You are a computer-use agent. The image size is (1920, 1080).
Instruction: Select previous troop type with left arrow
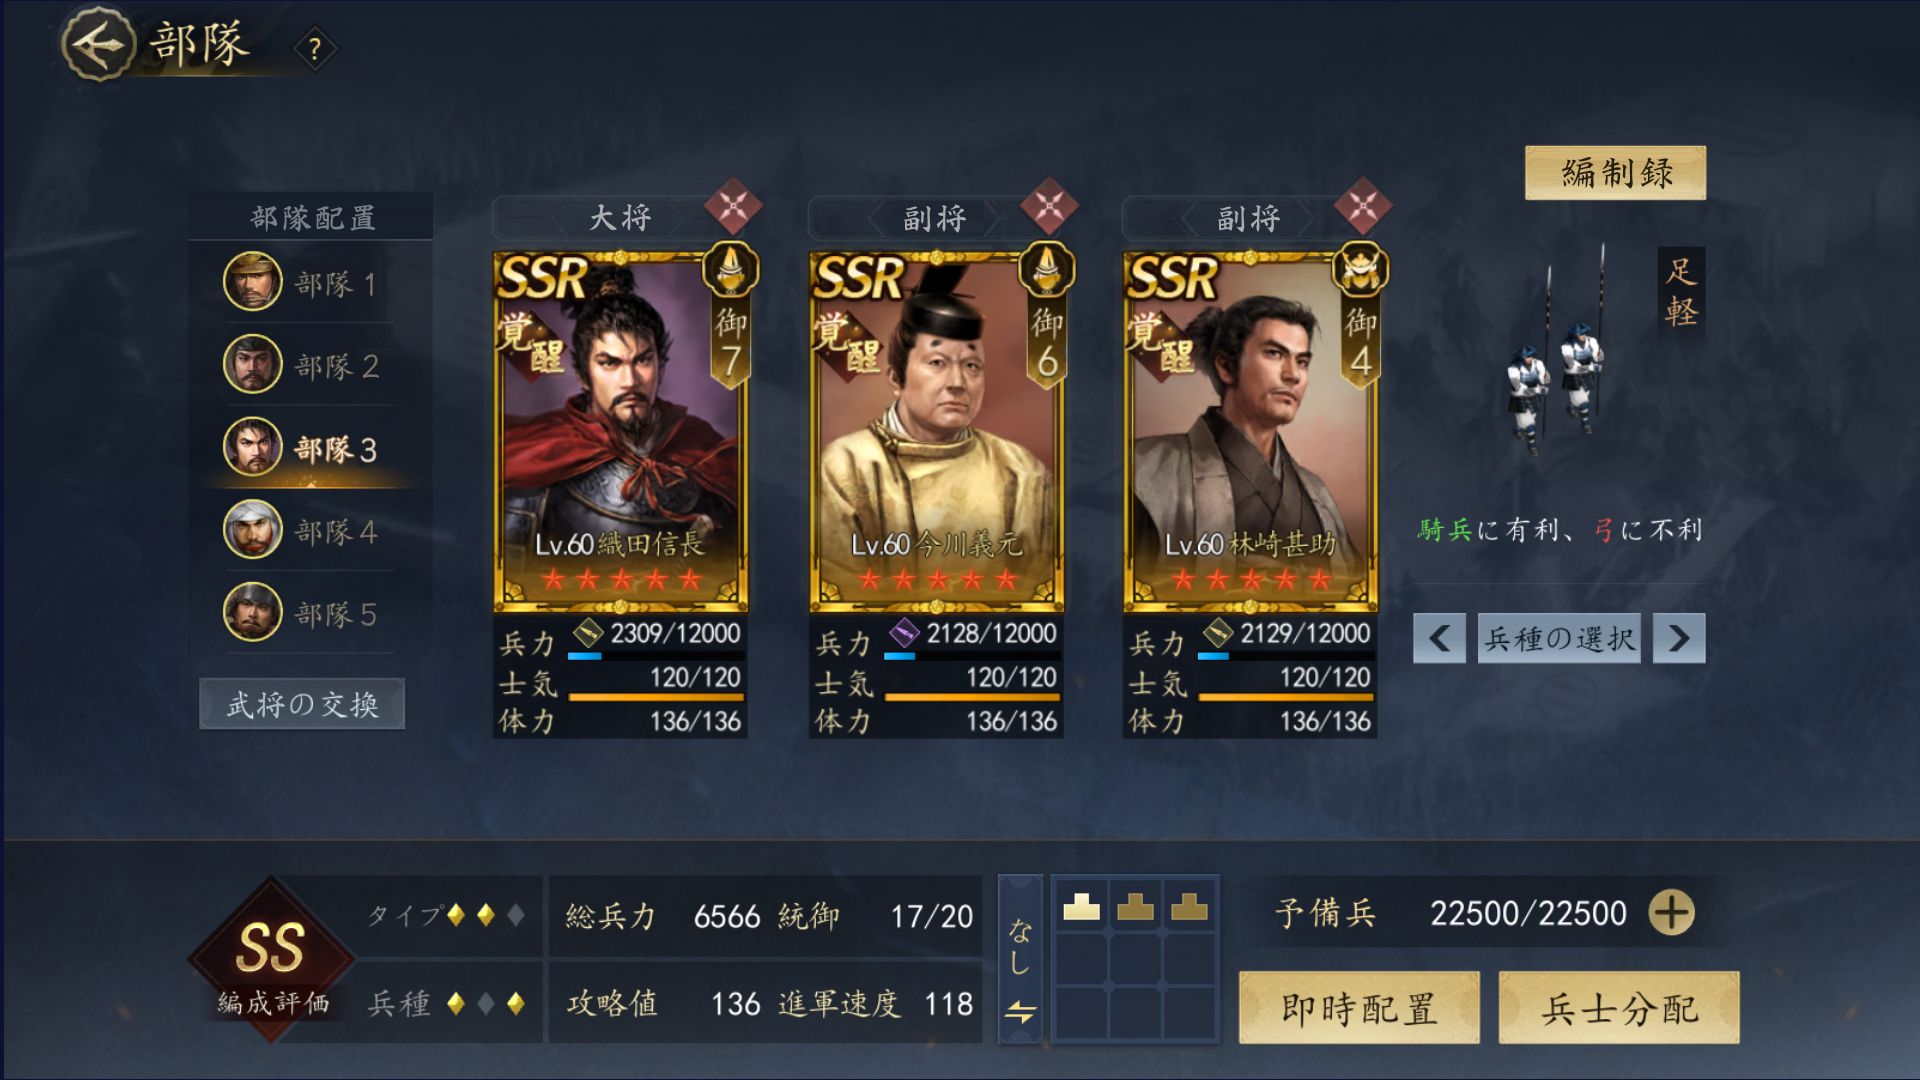[x=1439, y=638]
